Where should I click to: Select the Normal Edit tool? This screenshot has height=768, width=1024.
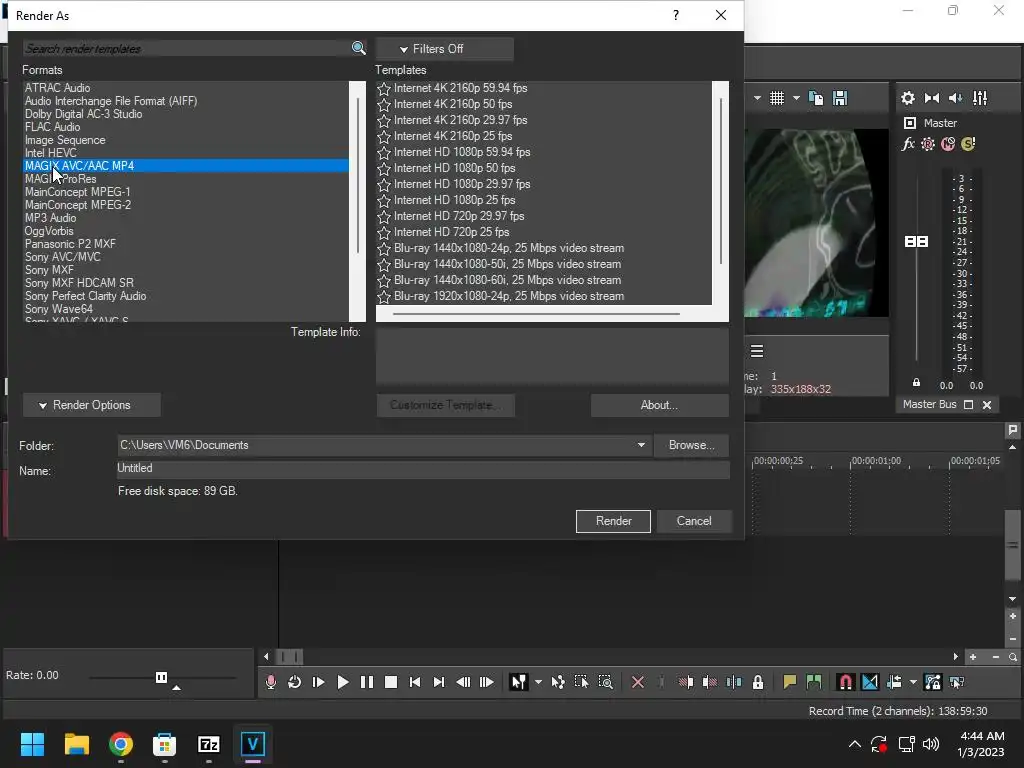click(519, 682)
